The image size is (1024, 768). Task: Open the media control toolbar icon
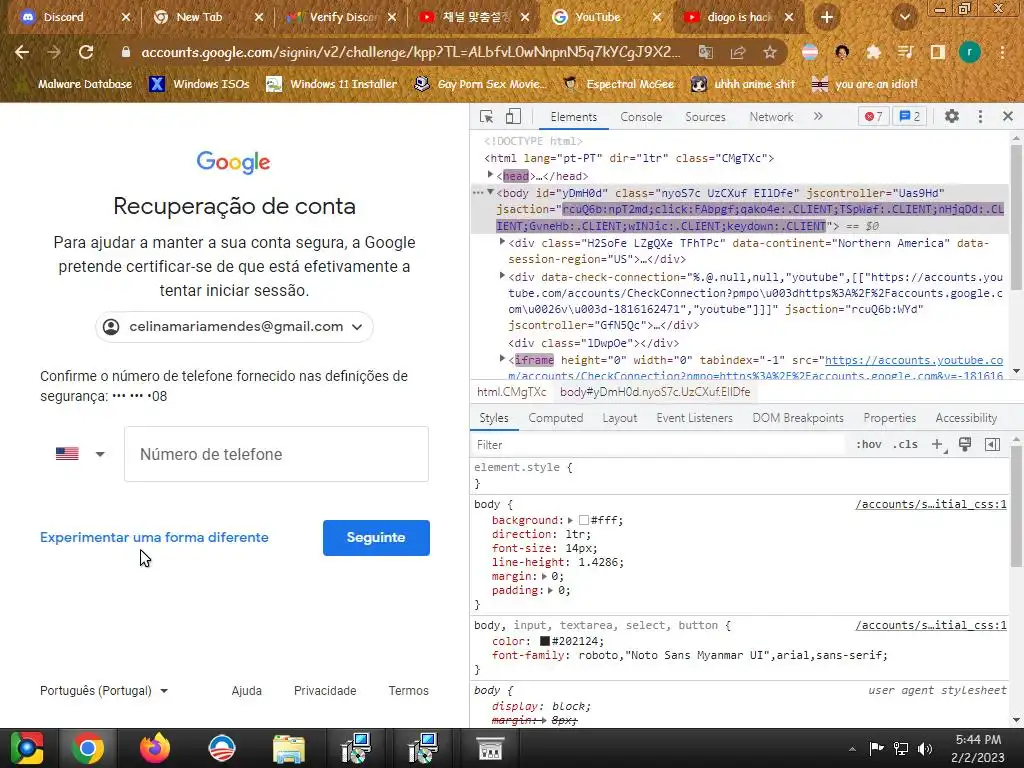point(906,52)
